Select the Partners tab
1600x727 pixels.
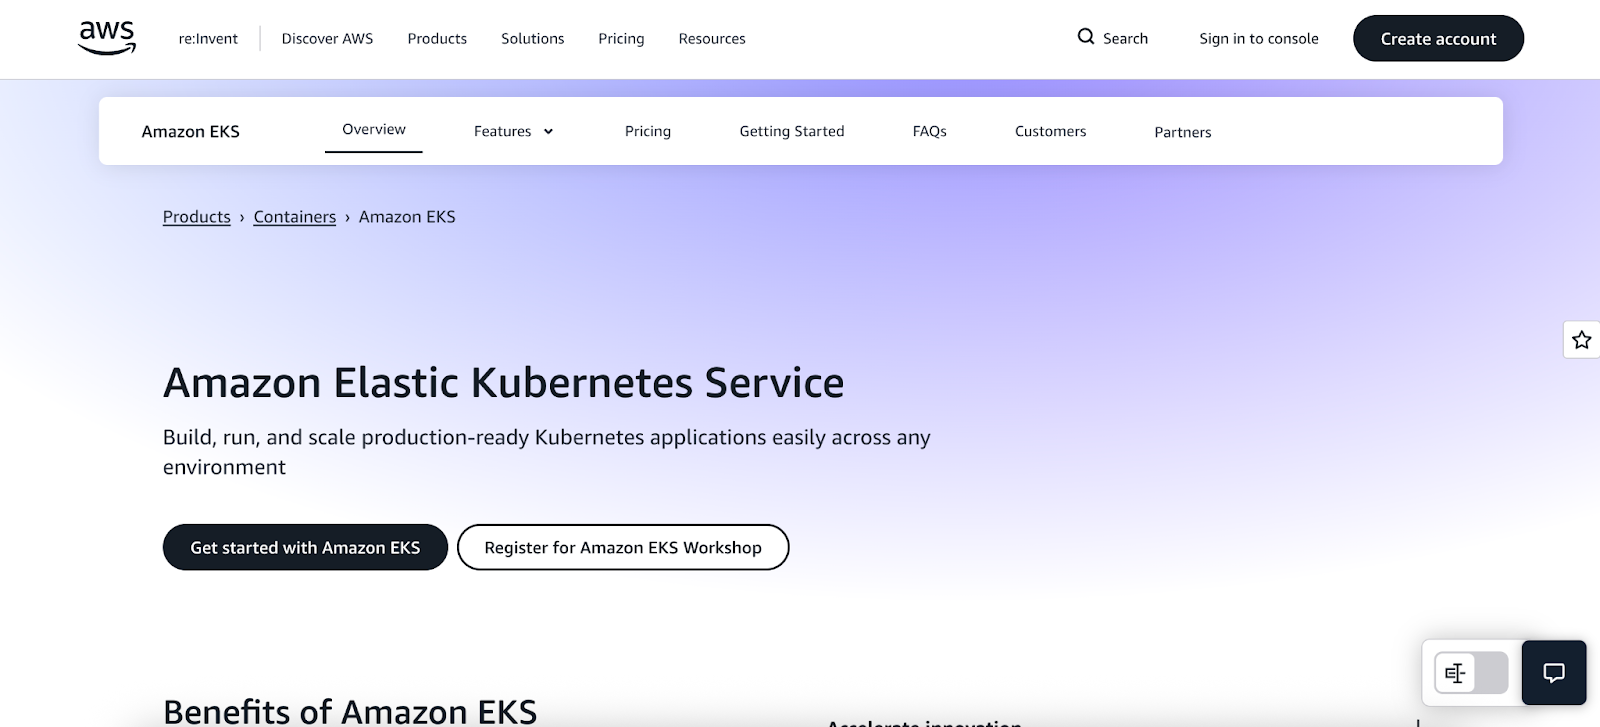tap(1183, 132)
